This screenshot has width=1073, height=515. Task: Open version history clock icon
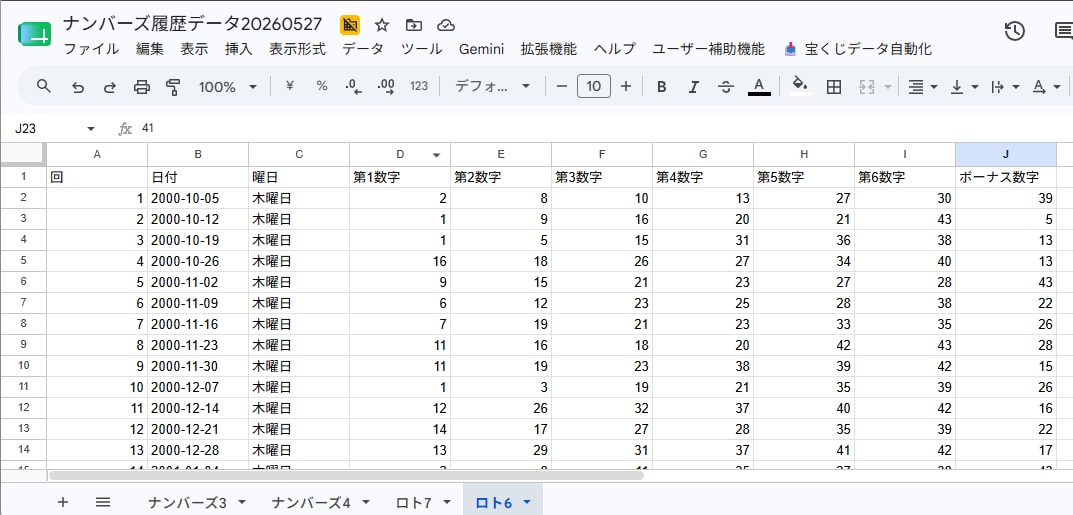coord(1014,31)
